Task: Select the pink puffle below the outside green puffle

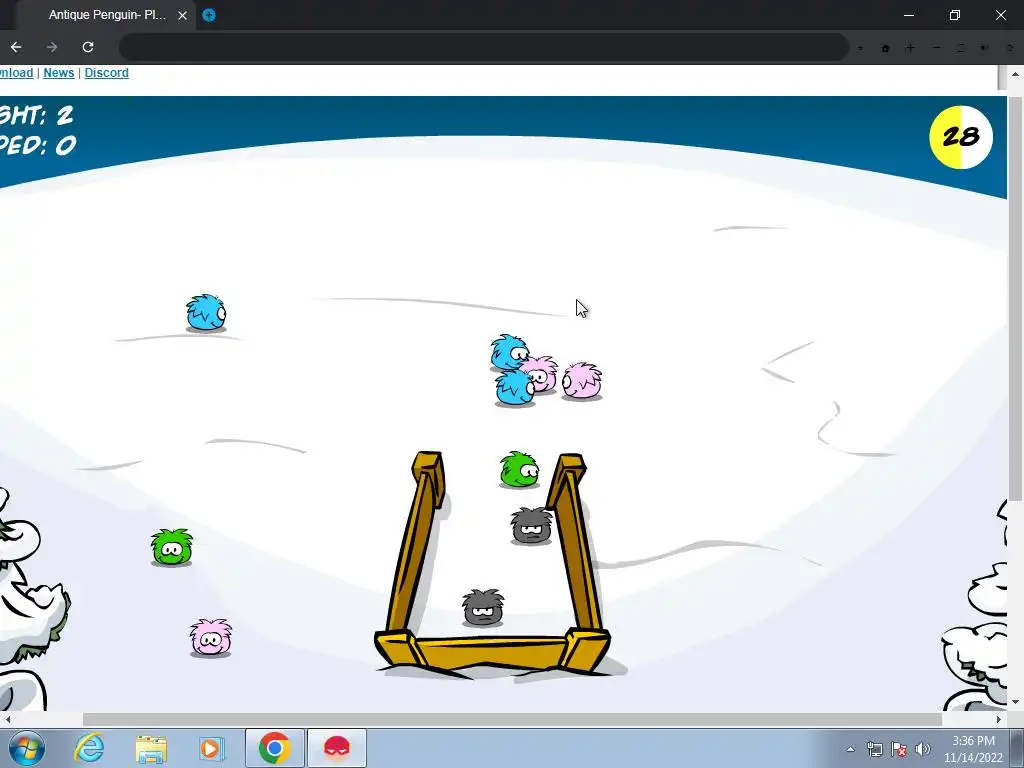Action: pyautogui.click(x=210, y=637)
